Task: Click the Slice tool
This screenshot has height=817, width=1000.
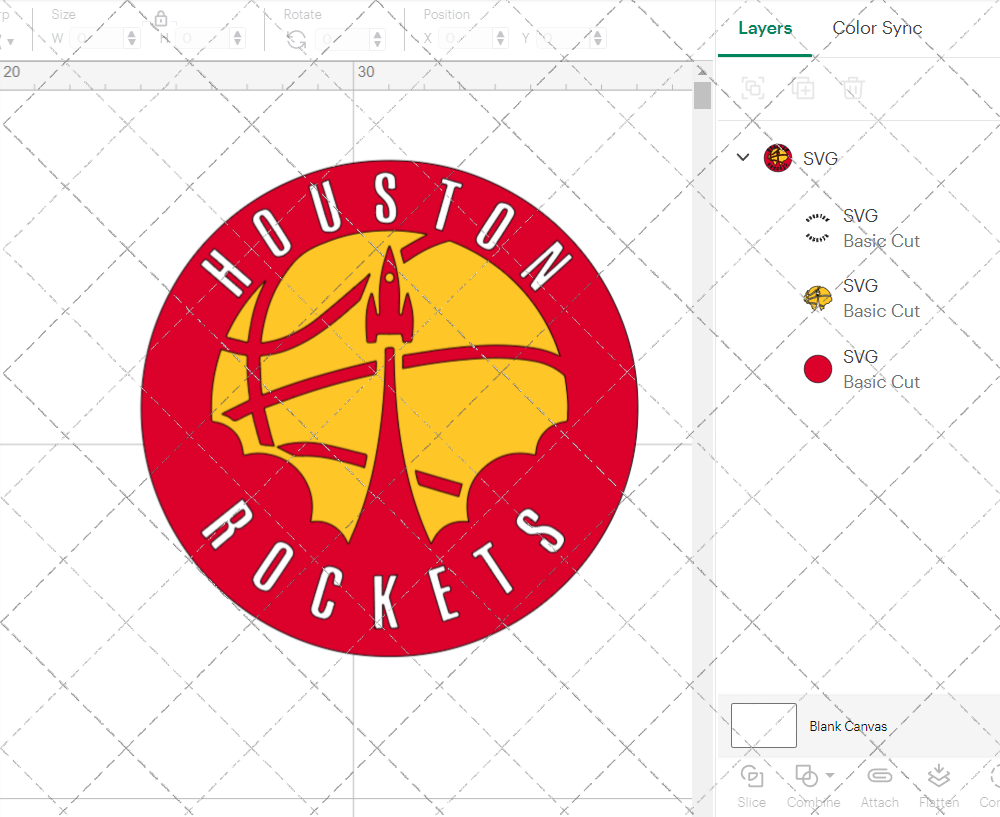Action: point(752,785)
